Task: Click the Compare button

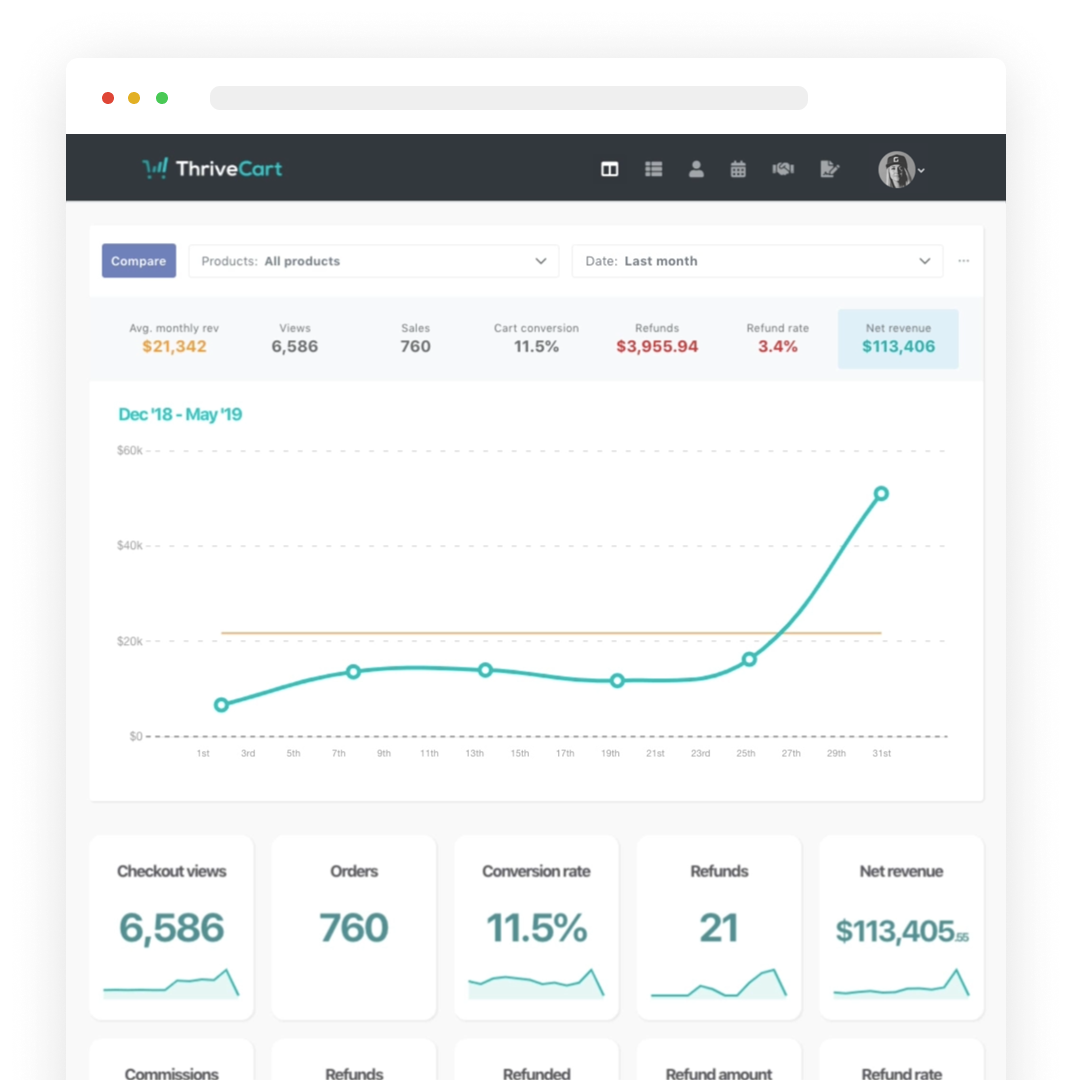Action: [139, 261]
